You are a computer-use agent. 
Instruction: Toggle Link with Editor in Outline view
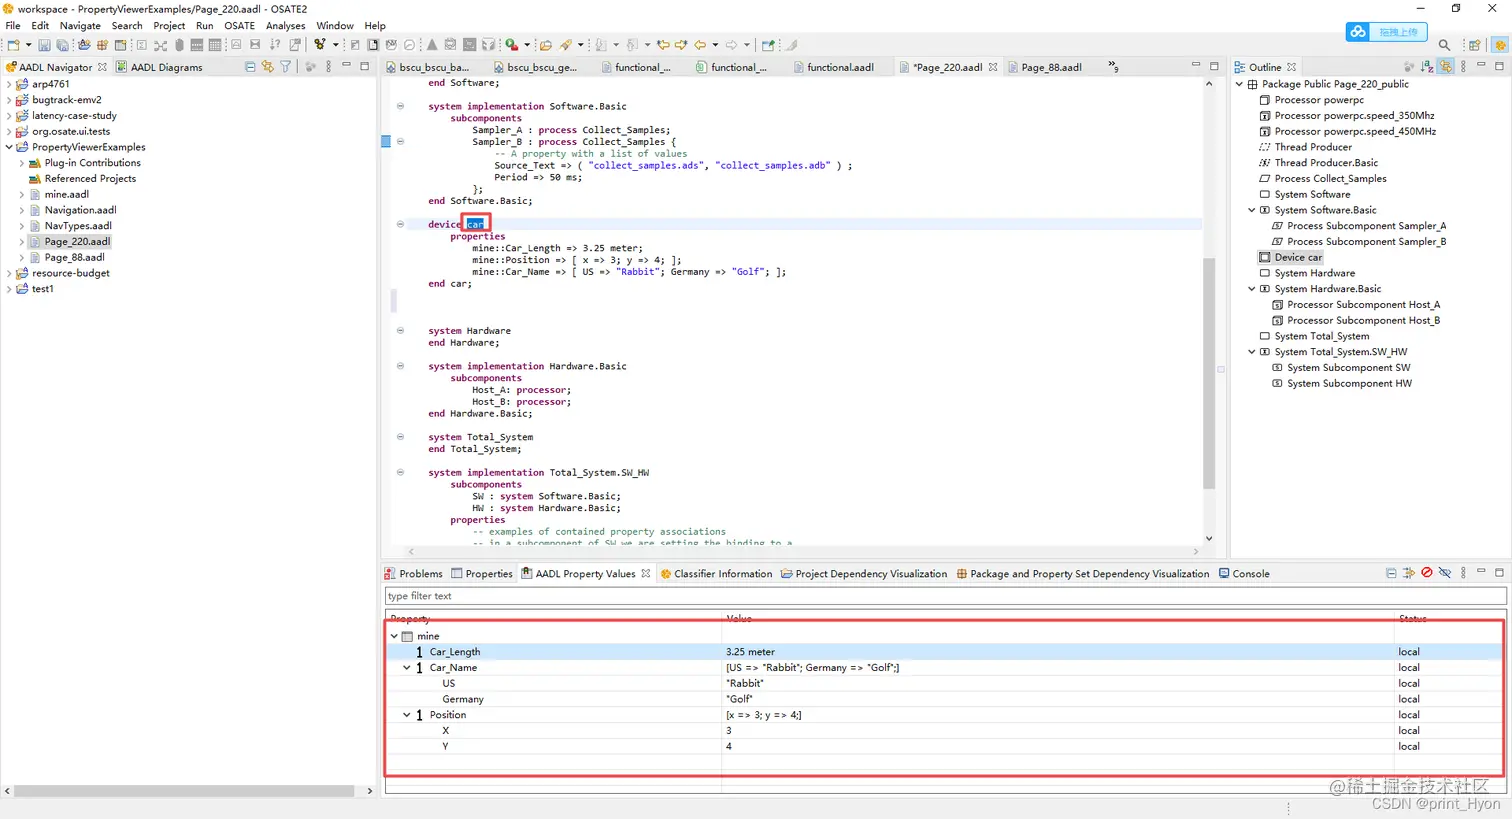coord(1446,67)
